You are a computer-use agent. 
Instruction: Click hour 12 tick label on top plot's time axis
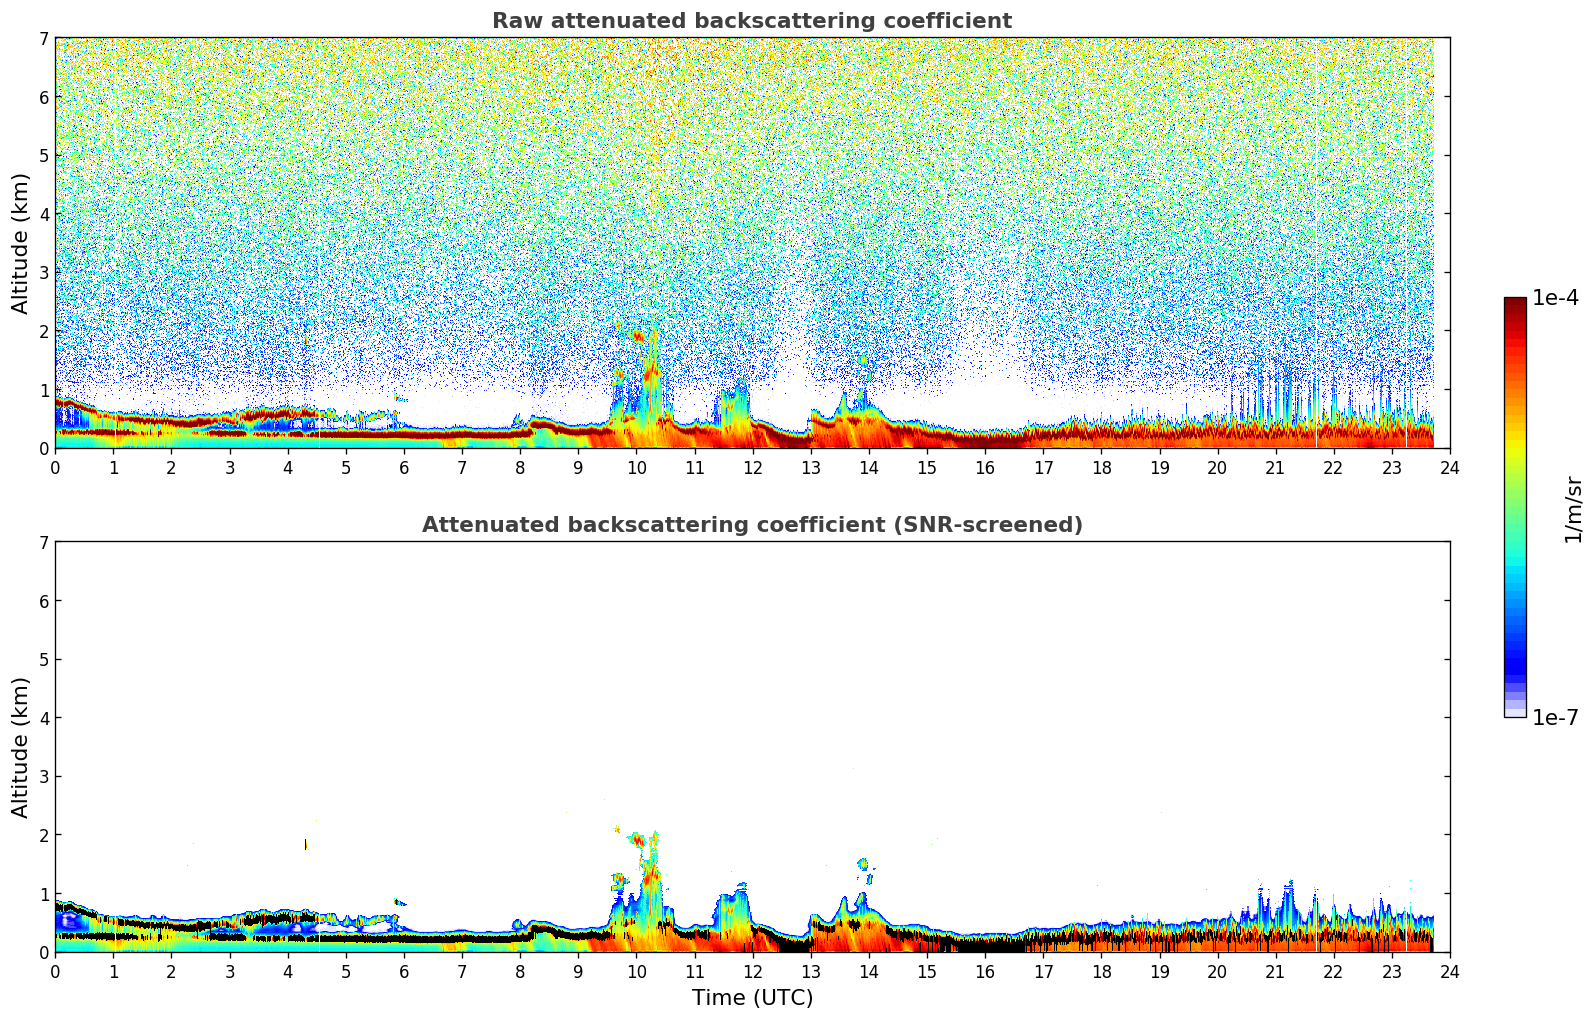pyautogui.click(x=752, y=467)
